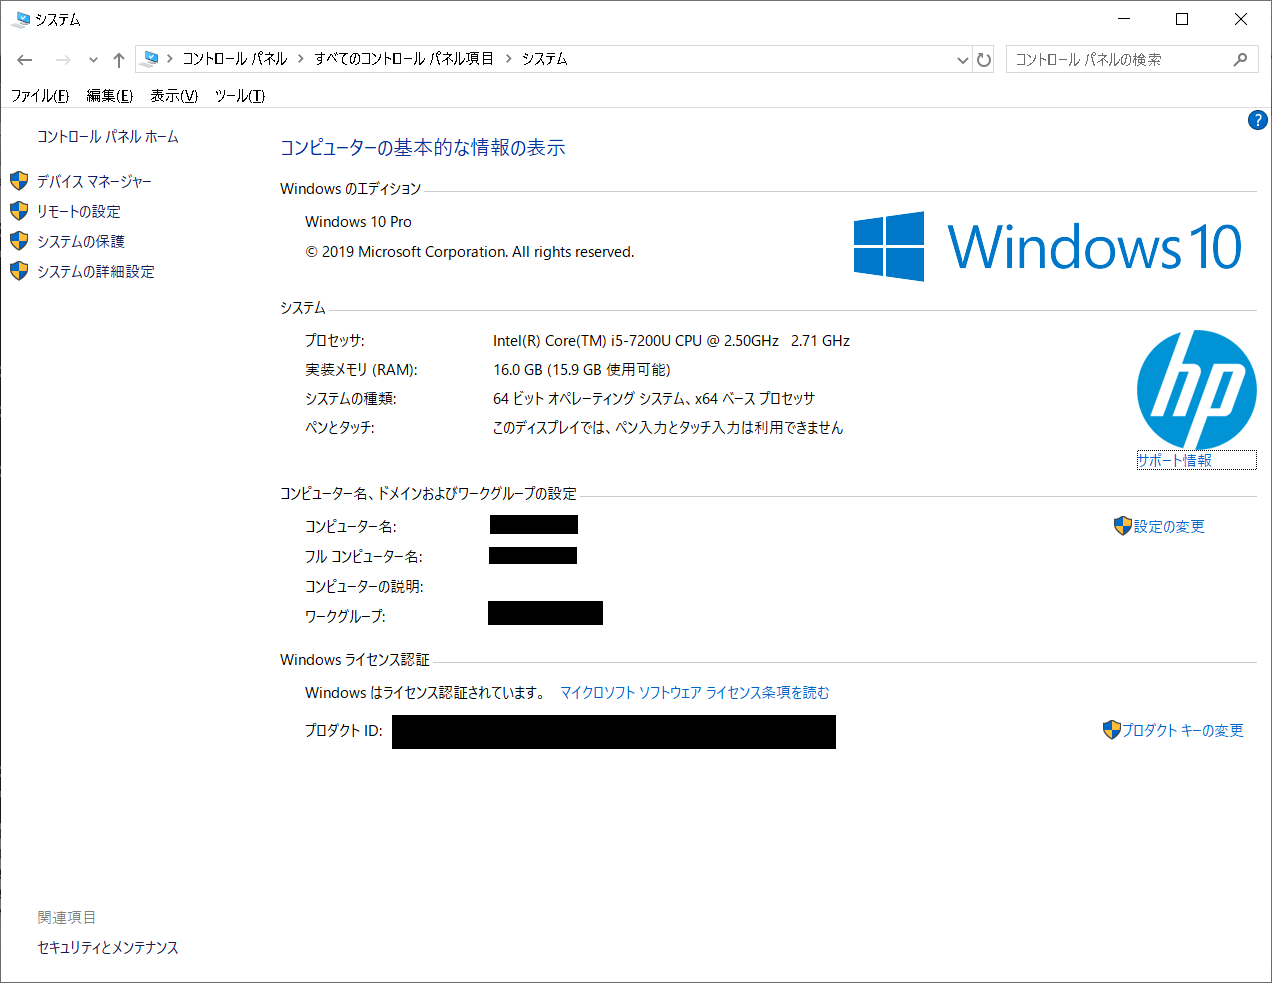
Task: Select the 16.0 GB RAM value
Action: tap(582, 370)
